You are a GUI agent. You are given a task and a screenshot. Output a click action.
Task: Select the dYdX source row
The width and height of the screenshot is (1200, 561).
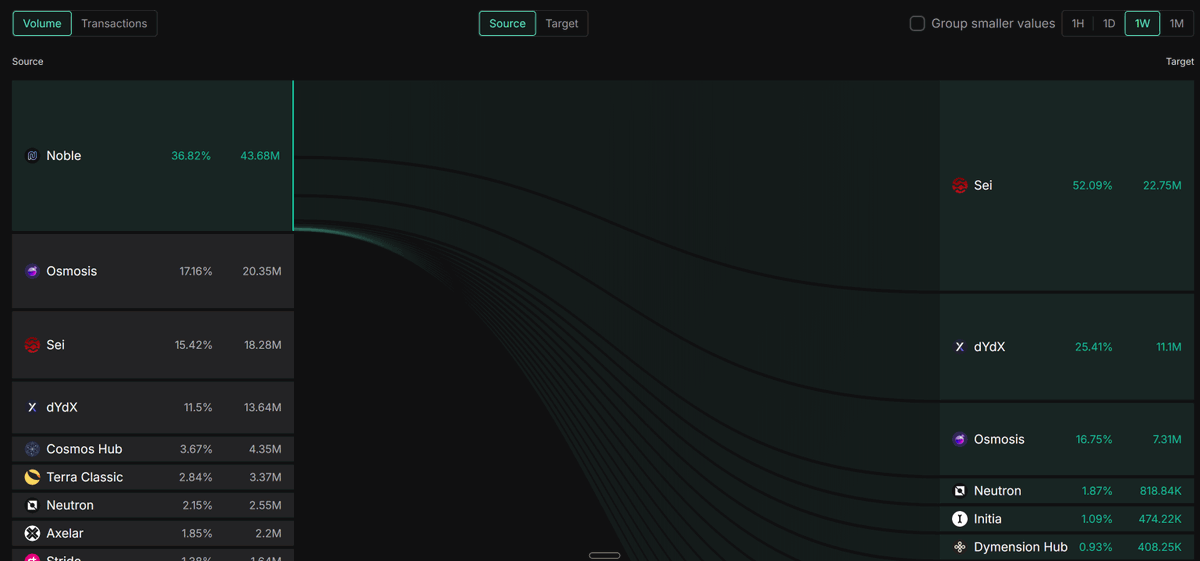click(x=153, y=407)
